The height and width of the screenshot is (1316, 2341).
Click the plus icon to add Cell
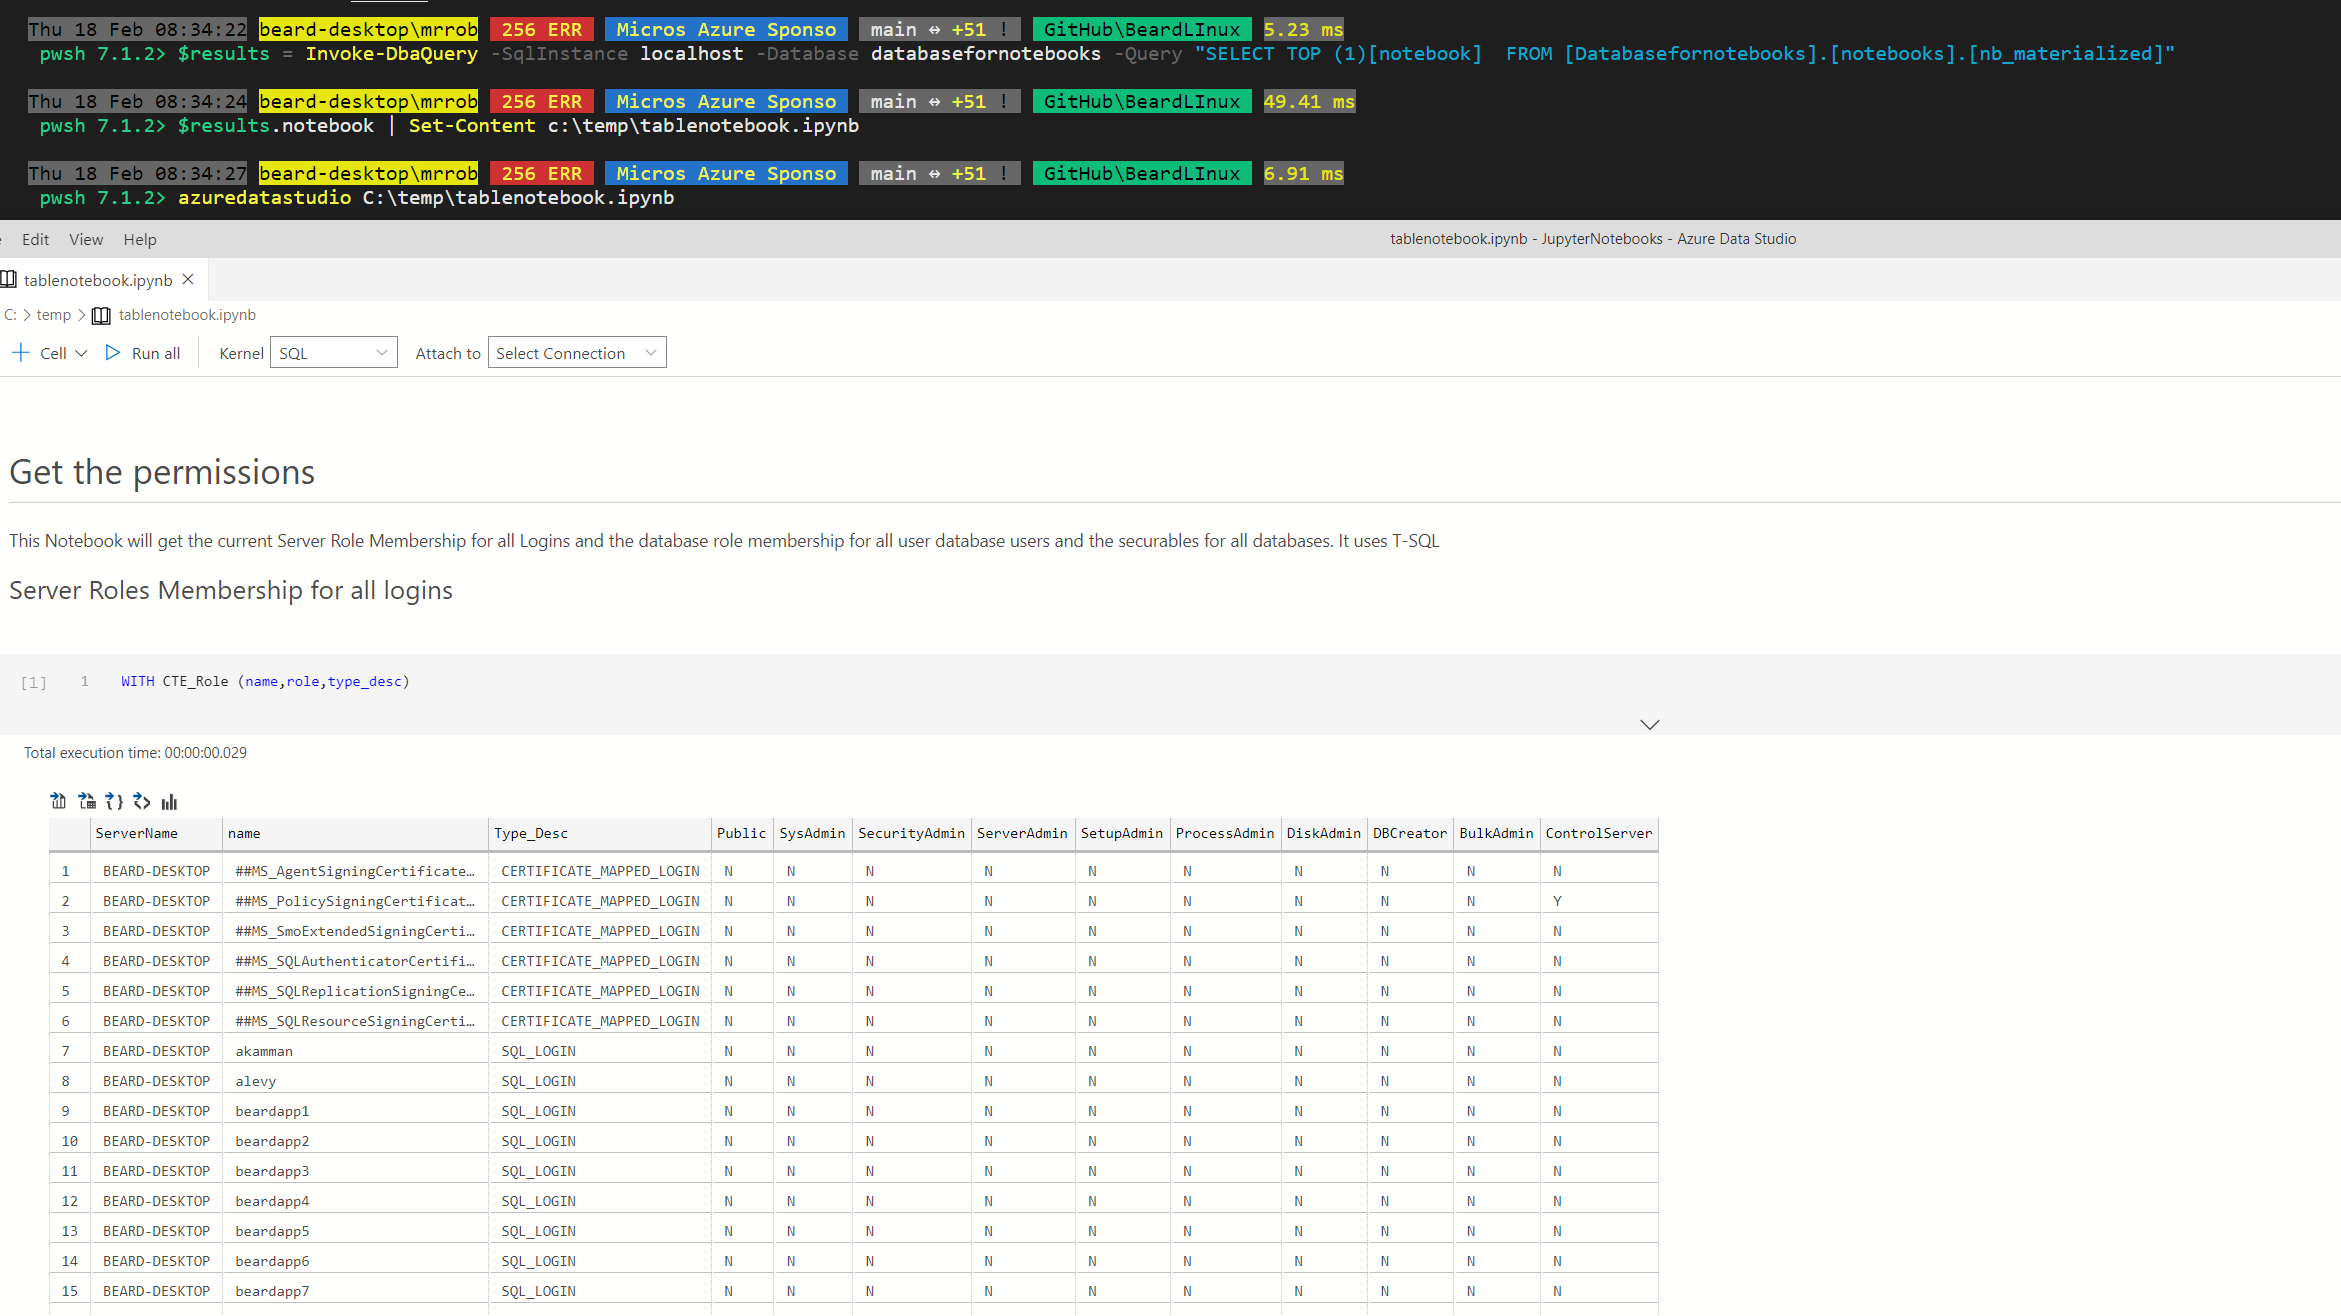20,353
